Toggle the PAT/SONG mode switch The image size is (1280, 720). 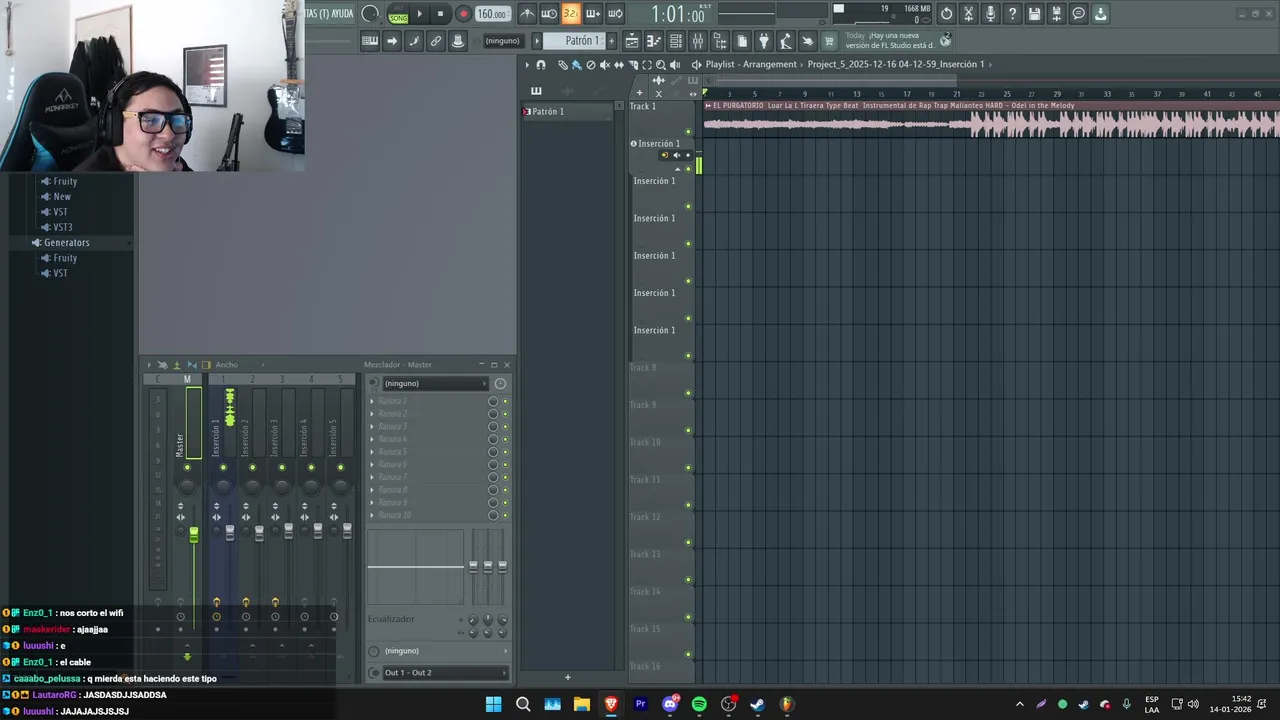coord(398,14)
